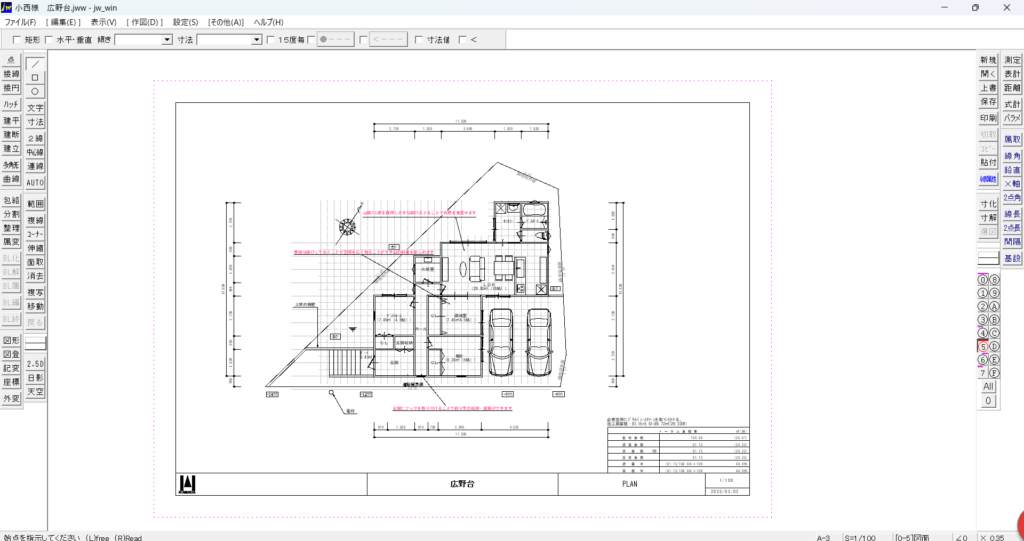The height and width of the screenshot is (541, 1024).
Task: Open the ファイル(F) menu
Action: [20, 21]
